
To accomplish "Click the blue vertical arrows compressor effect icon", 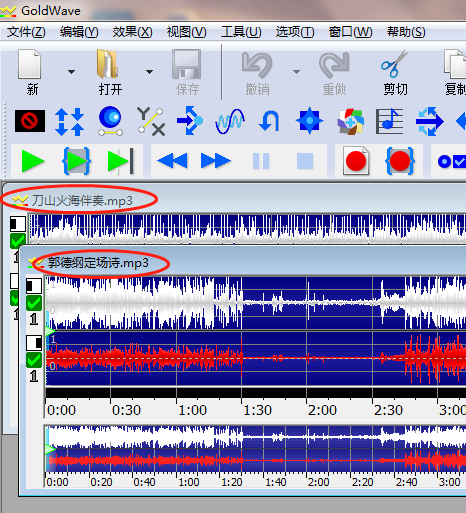I will (x=69, y=121).
